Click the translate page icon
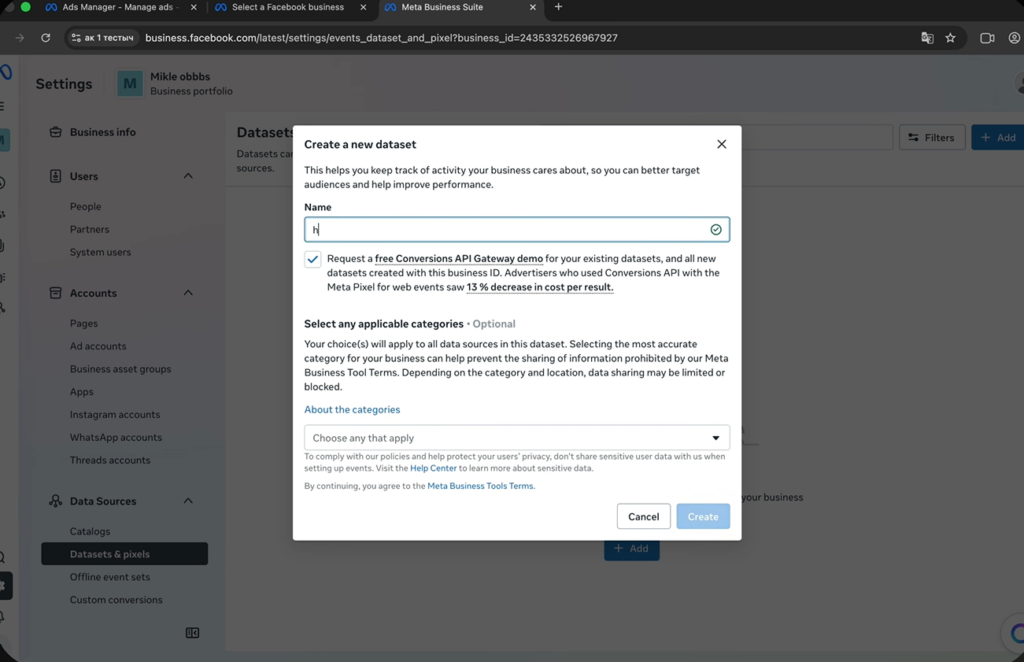The image size is (1024, 662). [927, 38]
